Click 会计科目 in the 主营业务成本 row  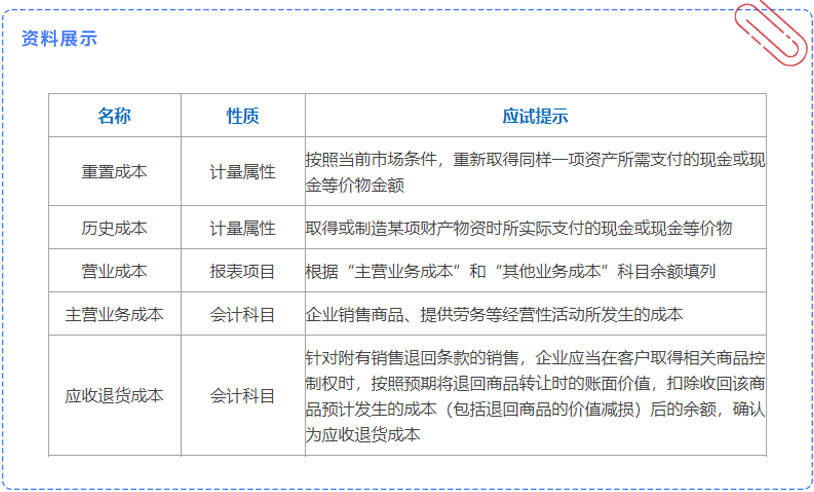click(x=242, y=314)
